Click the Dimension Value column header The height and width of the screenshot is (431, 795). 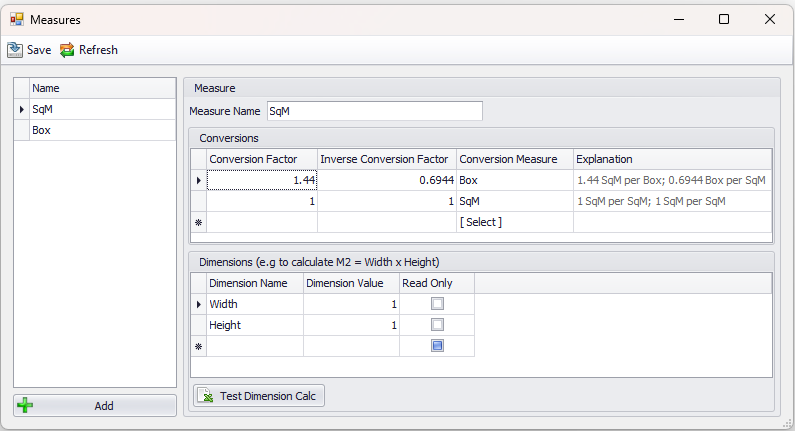351,283
